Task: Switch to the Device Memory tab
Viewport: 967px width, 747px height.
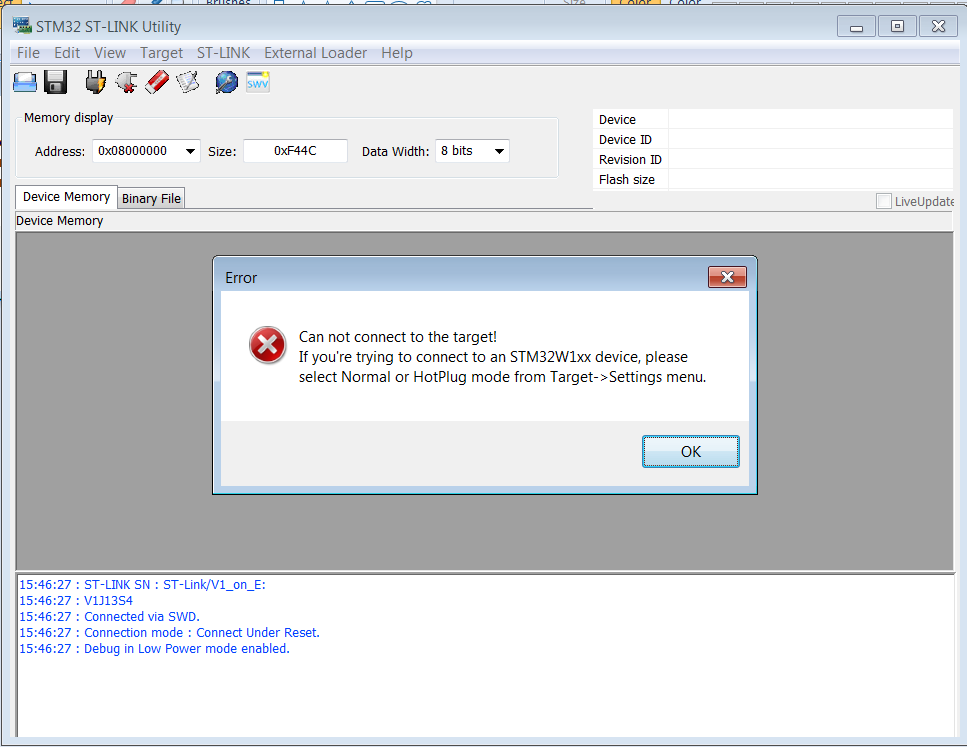Action: [x=67, y=197]
